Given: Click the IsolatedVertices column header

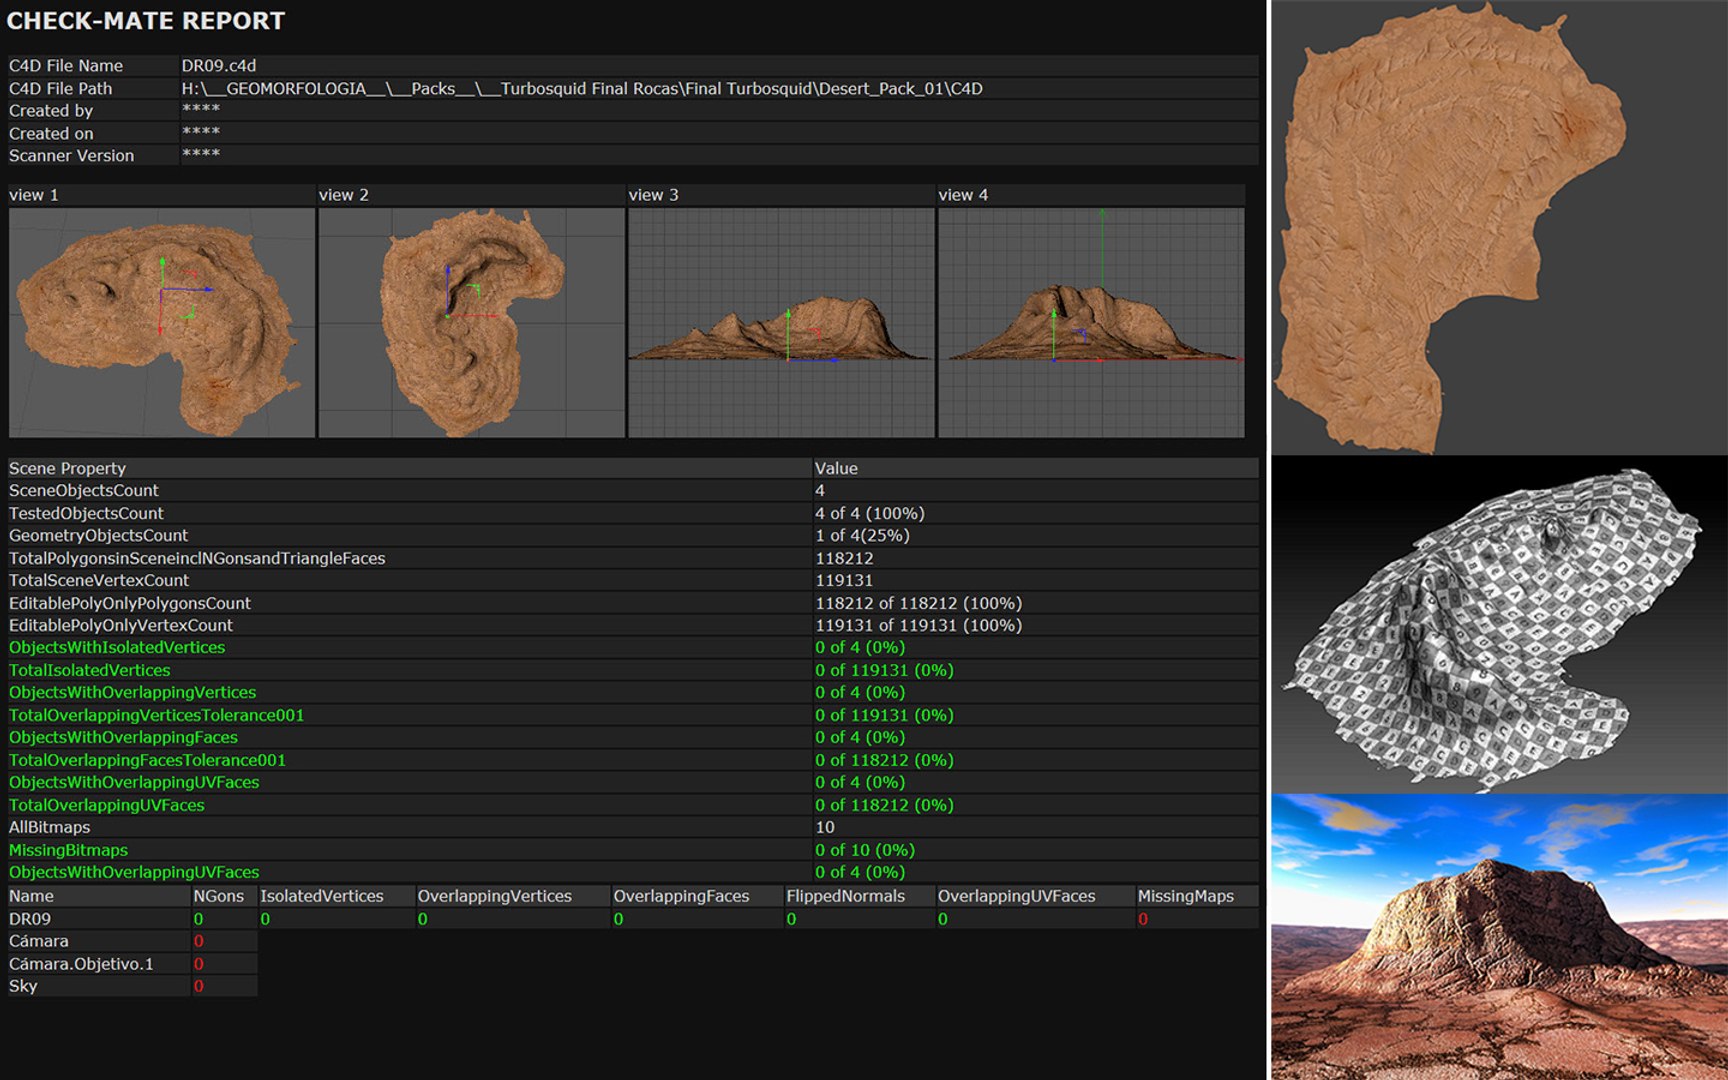Looking at the screenshot, I should (x=322, y=897).
